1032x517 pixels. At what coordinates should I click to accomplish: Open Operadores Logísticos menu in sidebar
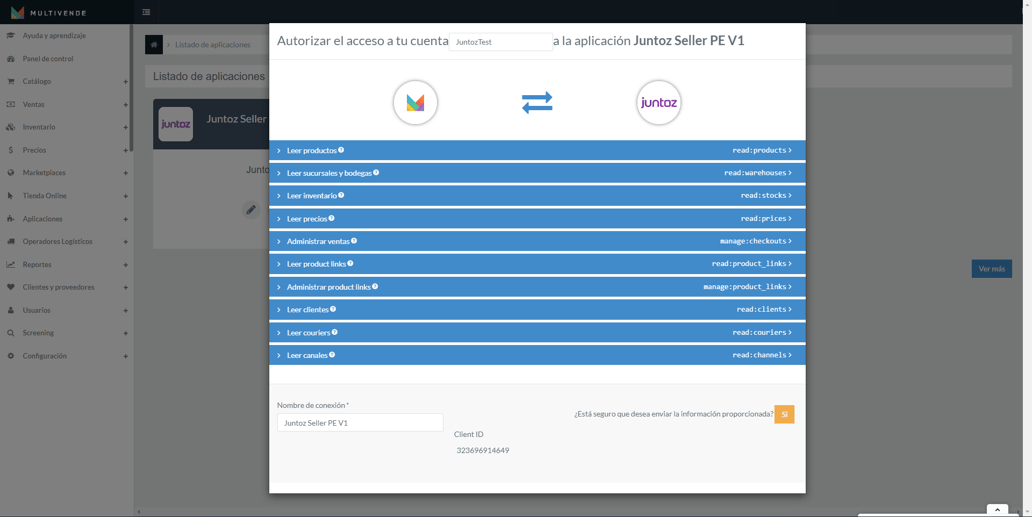point(57,241)
